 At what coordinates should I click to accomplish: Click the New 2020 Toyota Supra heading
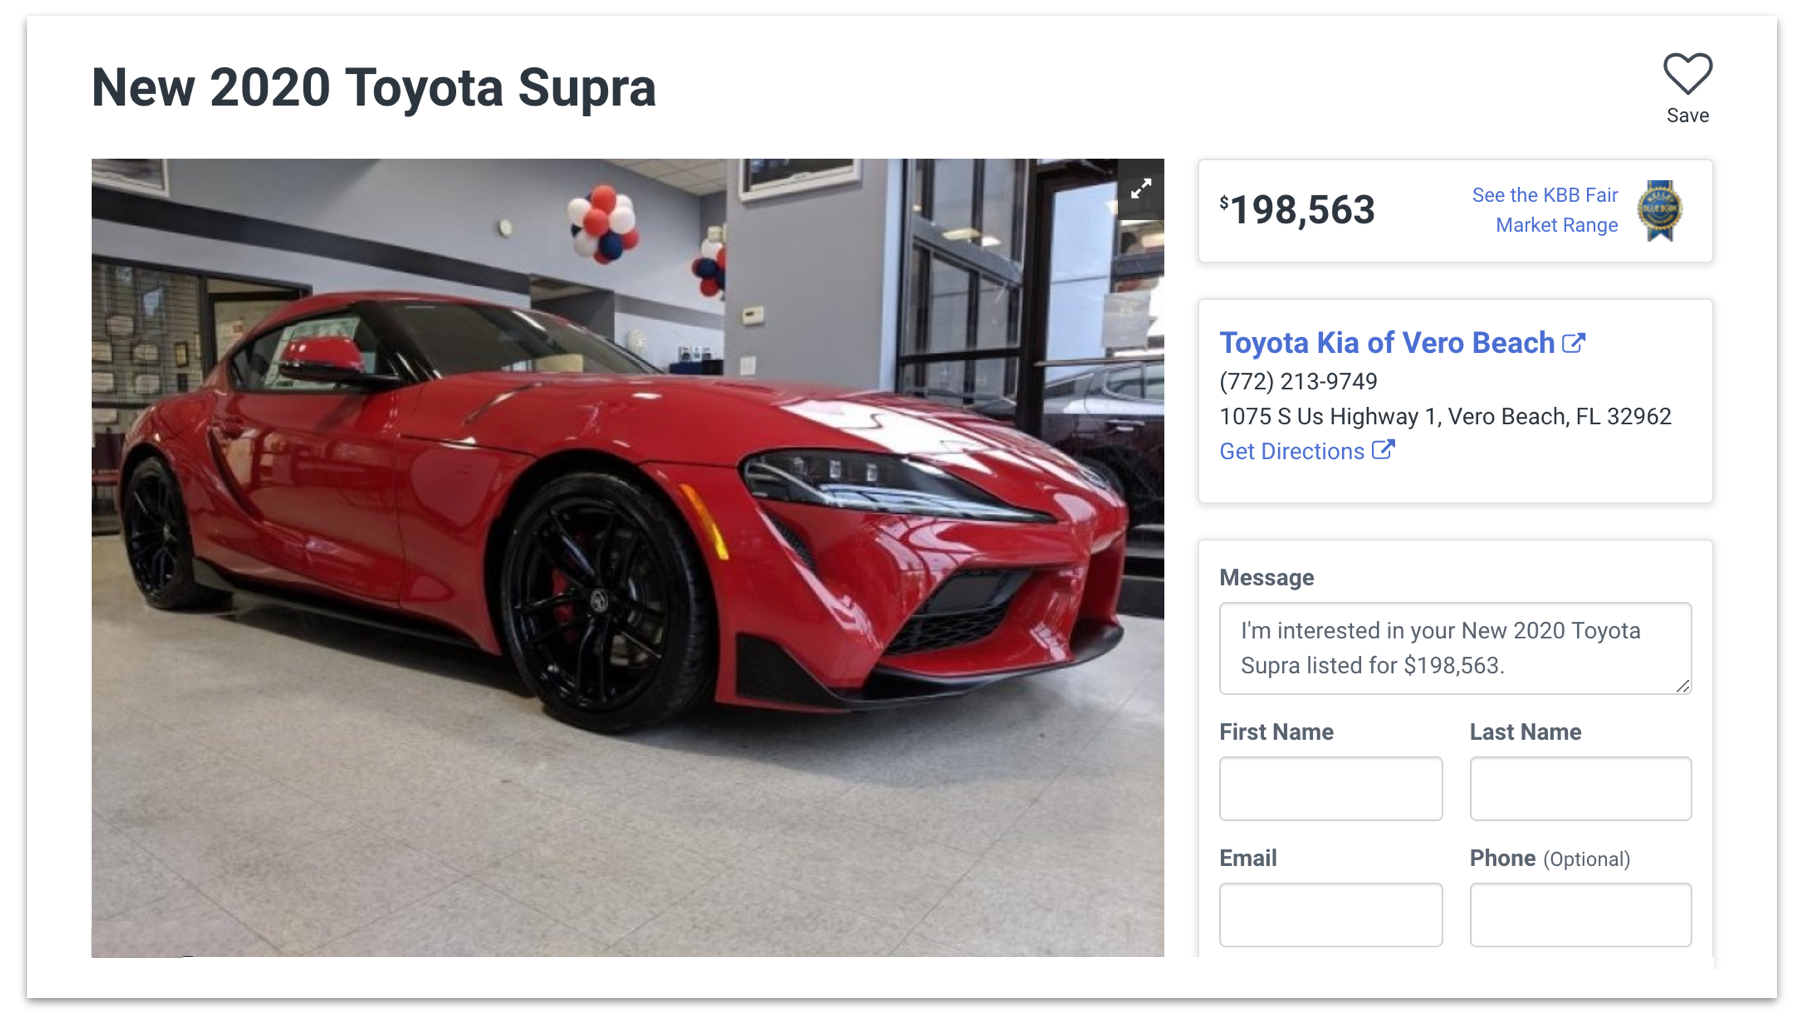374,88
